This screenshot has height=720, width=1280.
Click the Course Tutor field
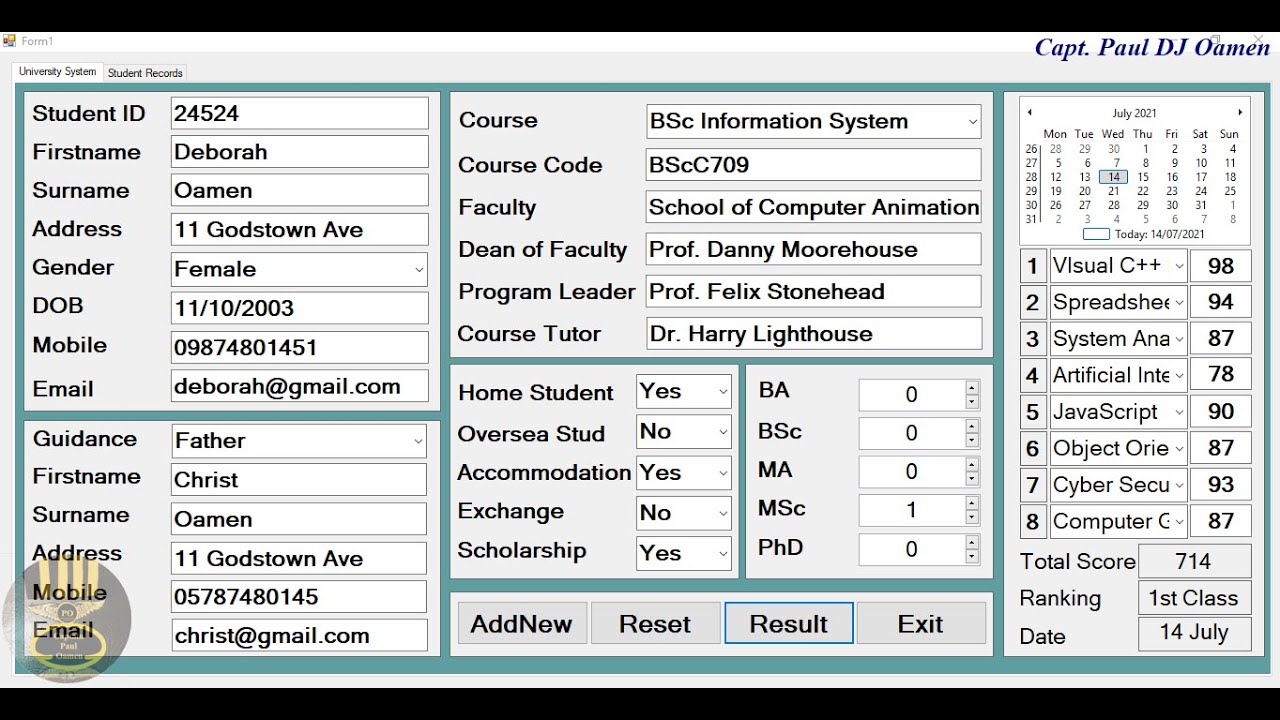coord(814,334)
